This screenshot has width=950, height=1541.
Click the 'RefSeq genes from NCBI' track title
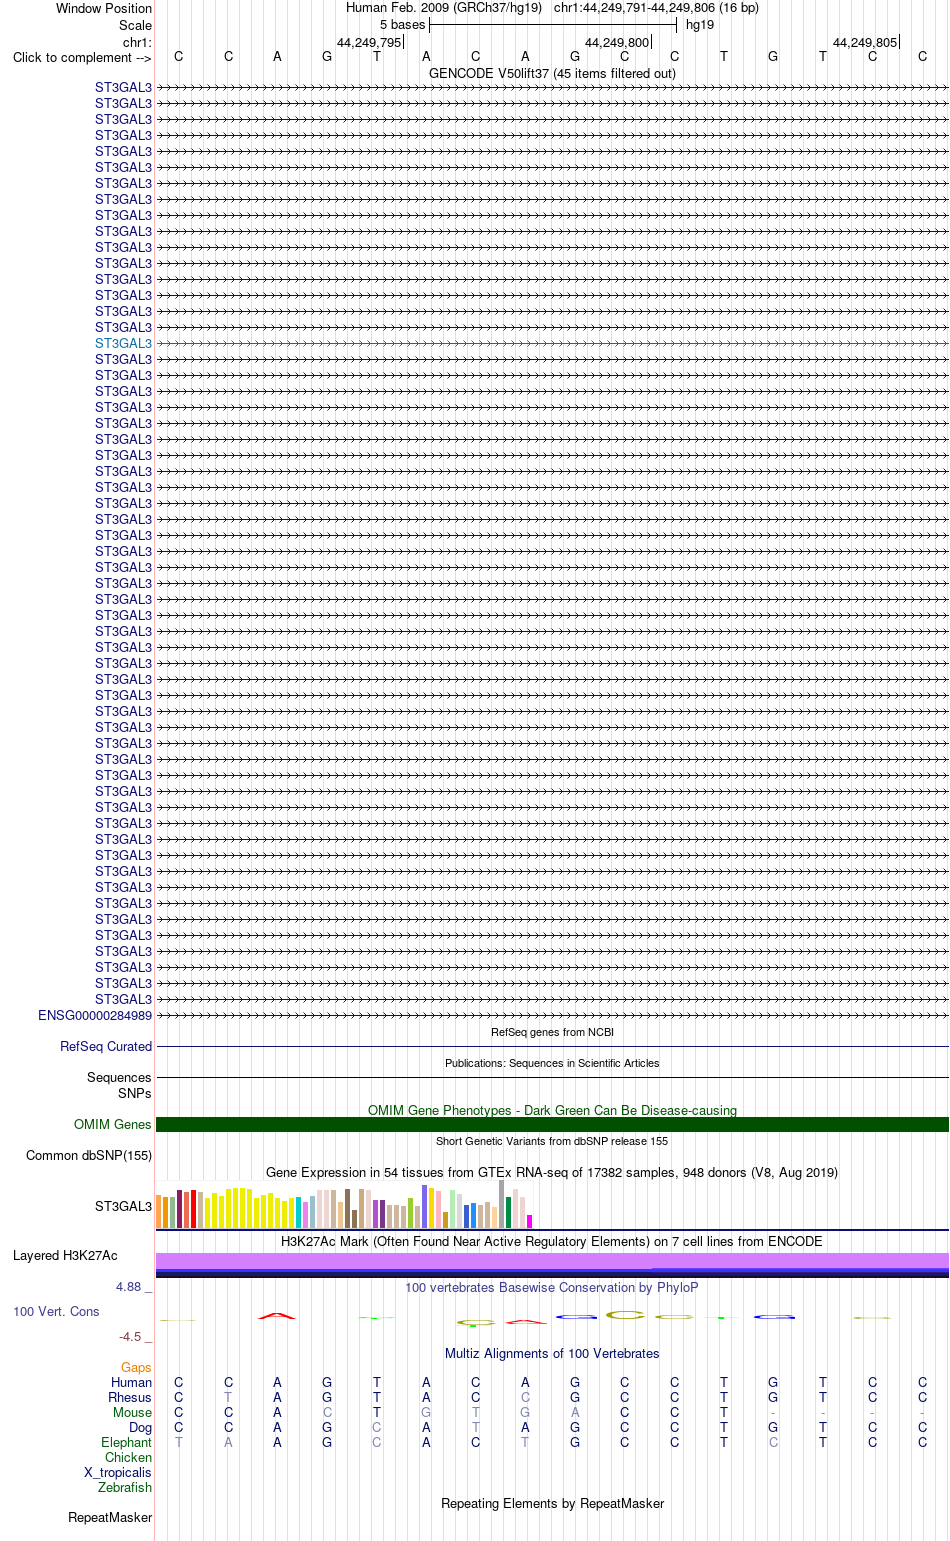[x=552, y=1032]
